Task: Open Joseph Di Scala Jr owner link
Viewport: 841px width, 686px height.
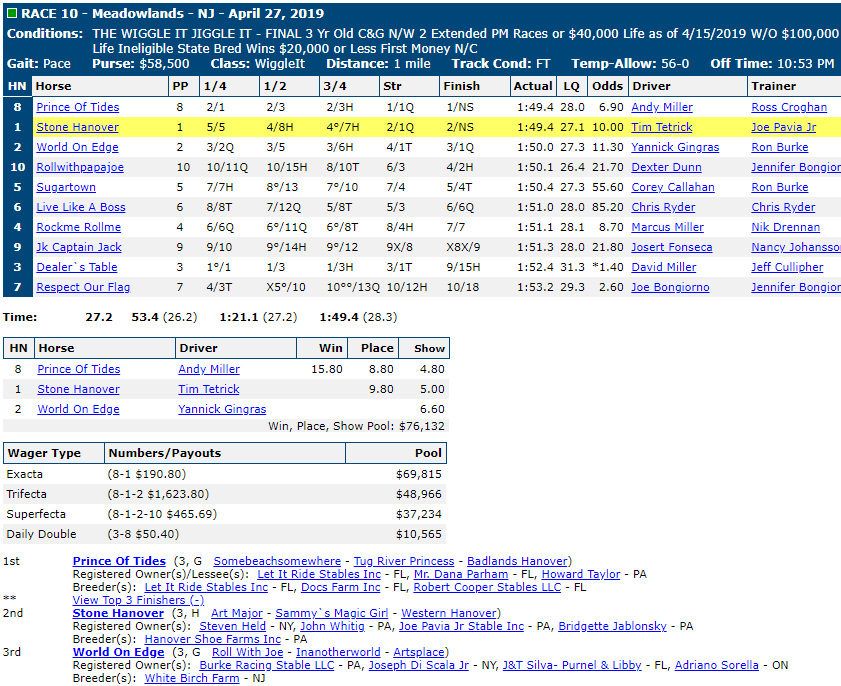Action: coord(418,665)
